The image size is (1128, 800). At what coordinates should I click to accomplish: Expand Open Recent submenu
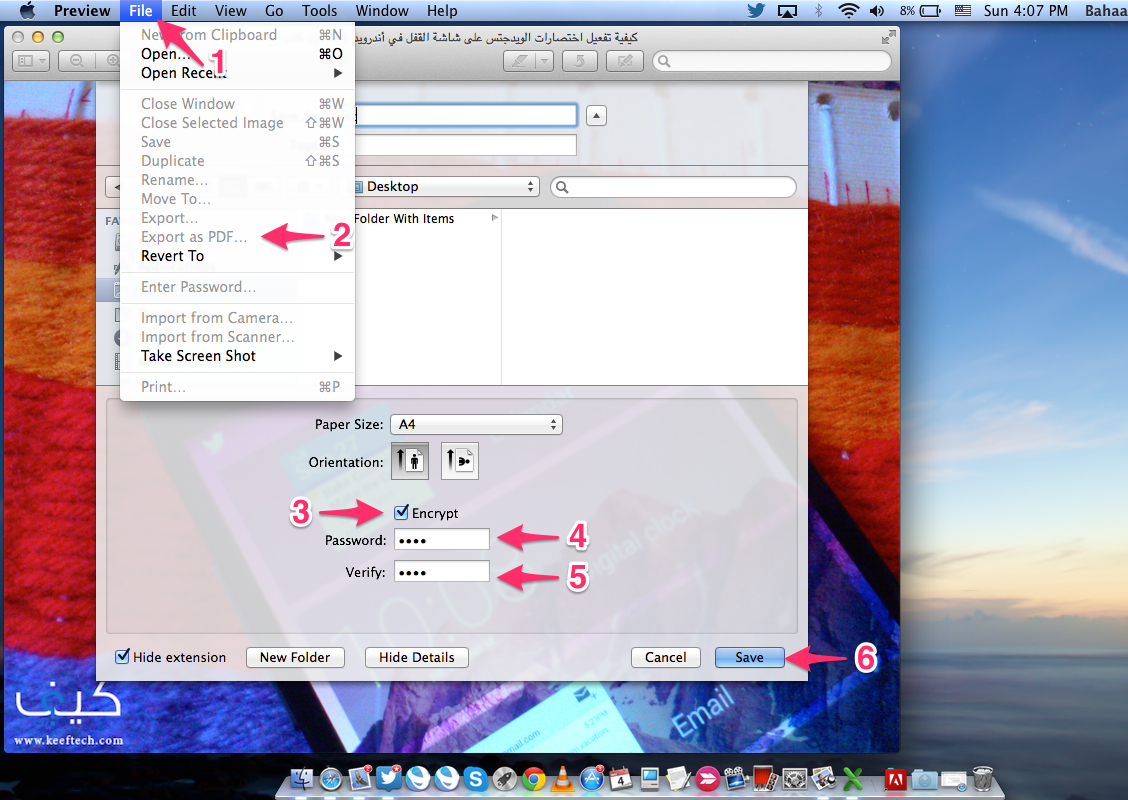[x=237, y=73]
